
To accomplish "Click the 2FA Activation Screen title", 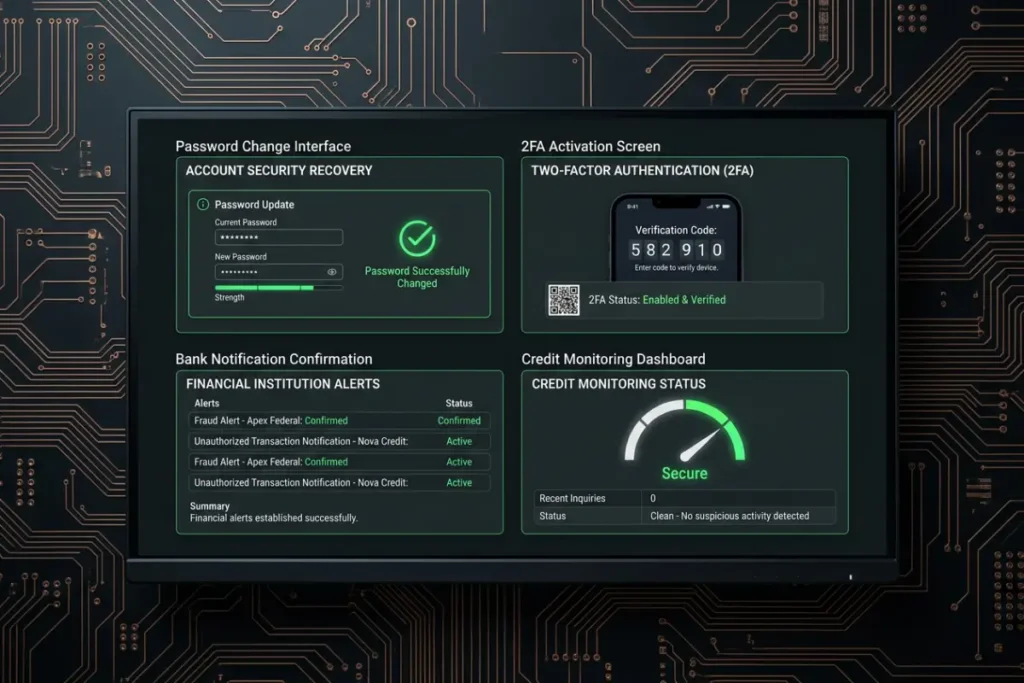I will tap(591, 146).
